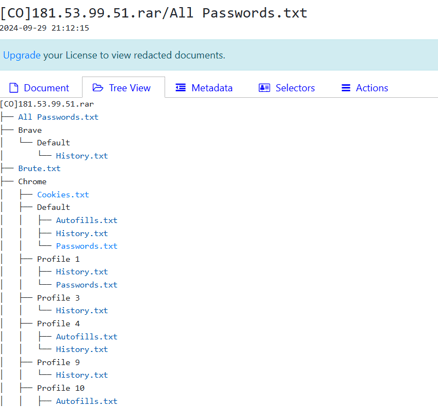438x411 pixels.
Task: Select the Profile 9 folder
Action: [58, 362]
